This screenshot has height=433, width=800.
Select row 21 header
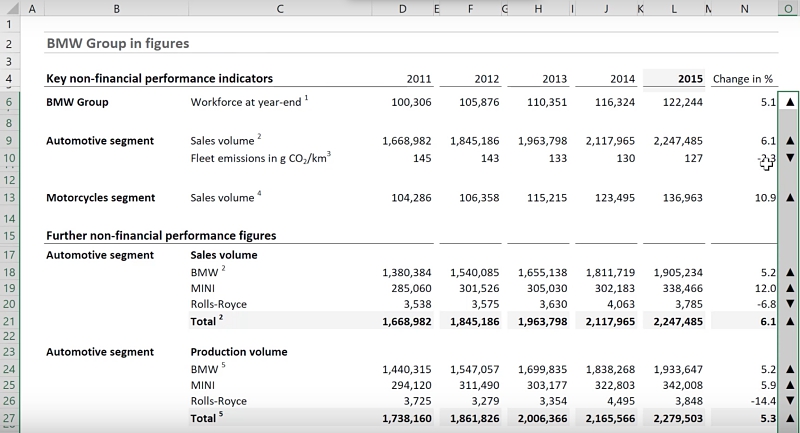pyautogui.click(x=9, y=320)
